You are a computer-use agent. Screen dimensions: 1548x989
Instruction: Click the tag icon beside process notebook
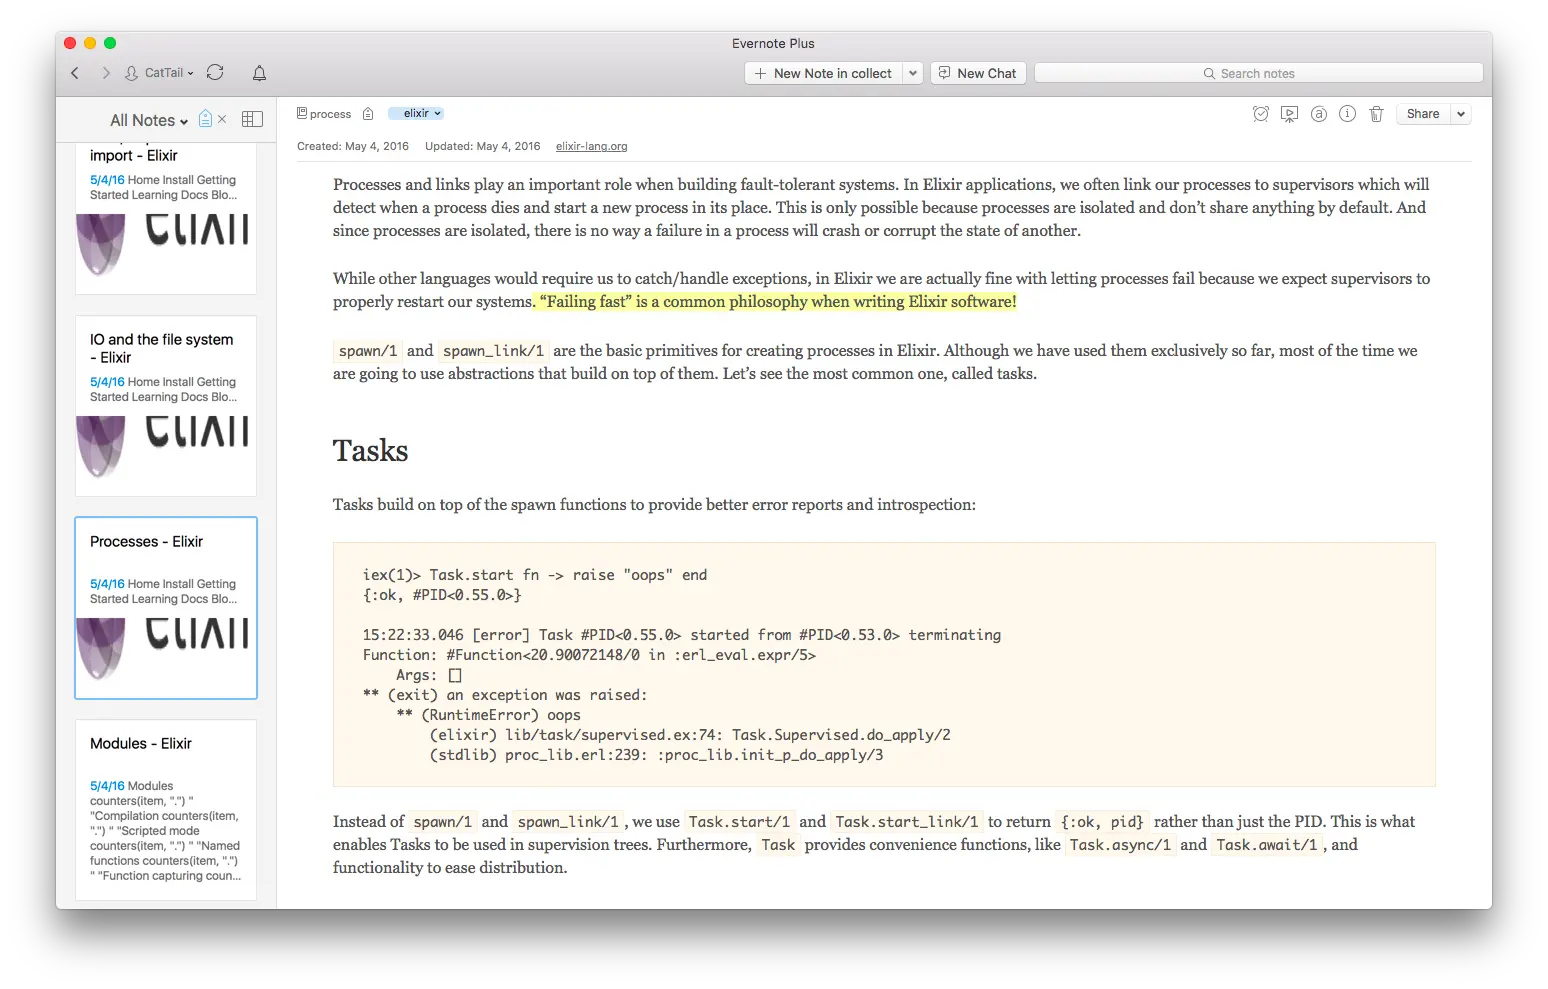(368, 114)
